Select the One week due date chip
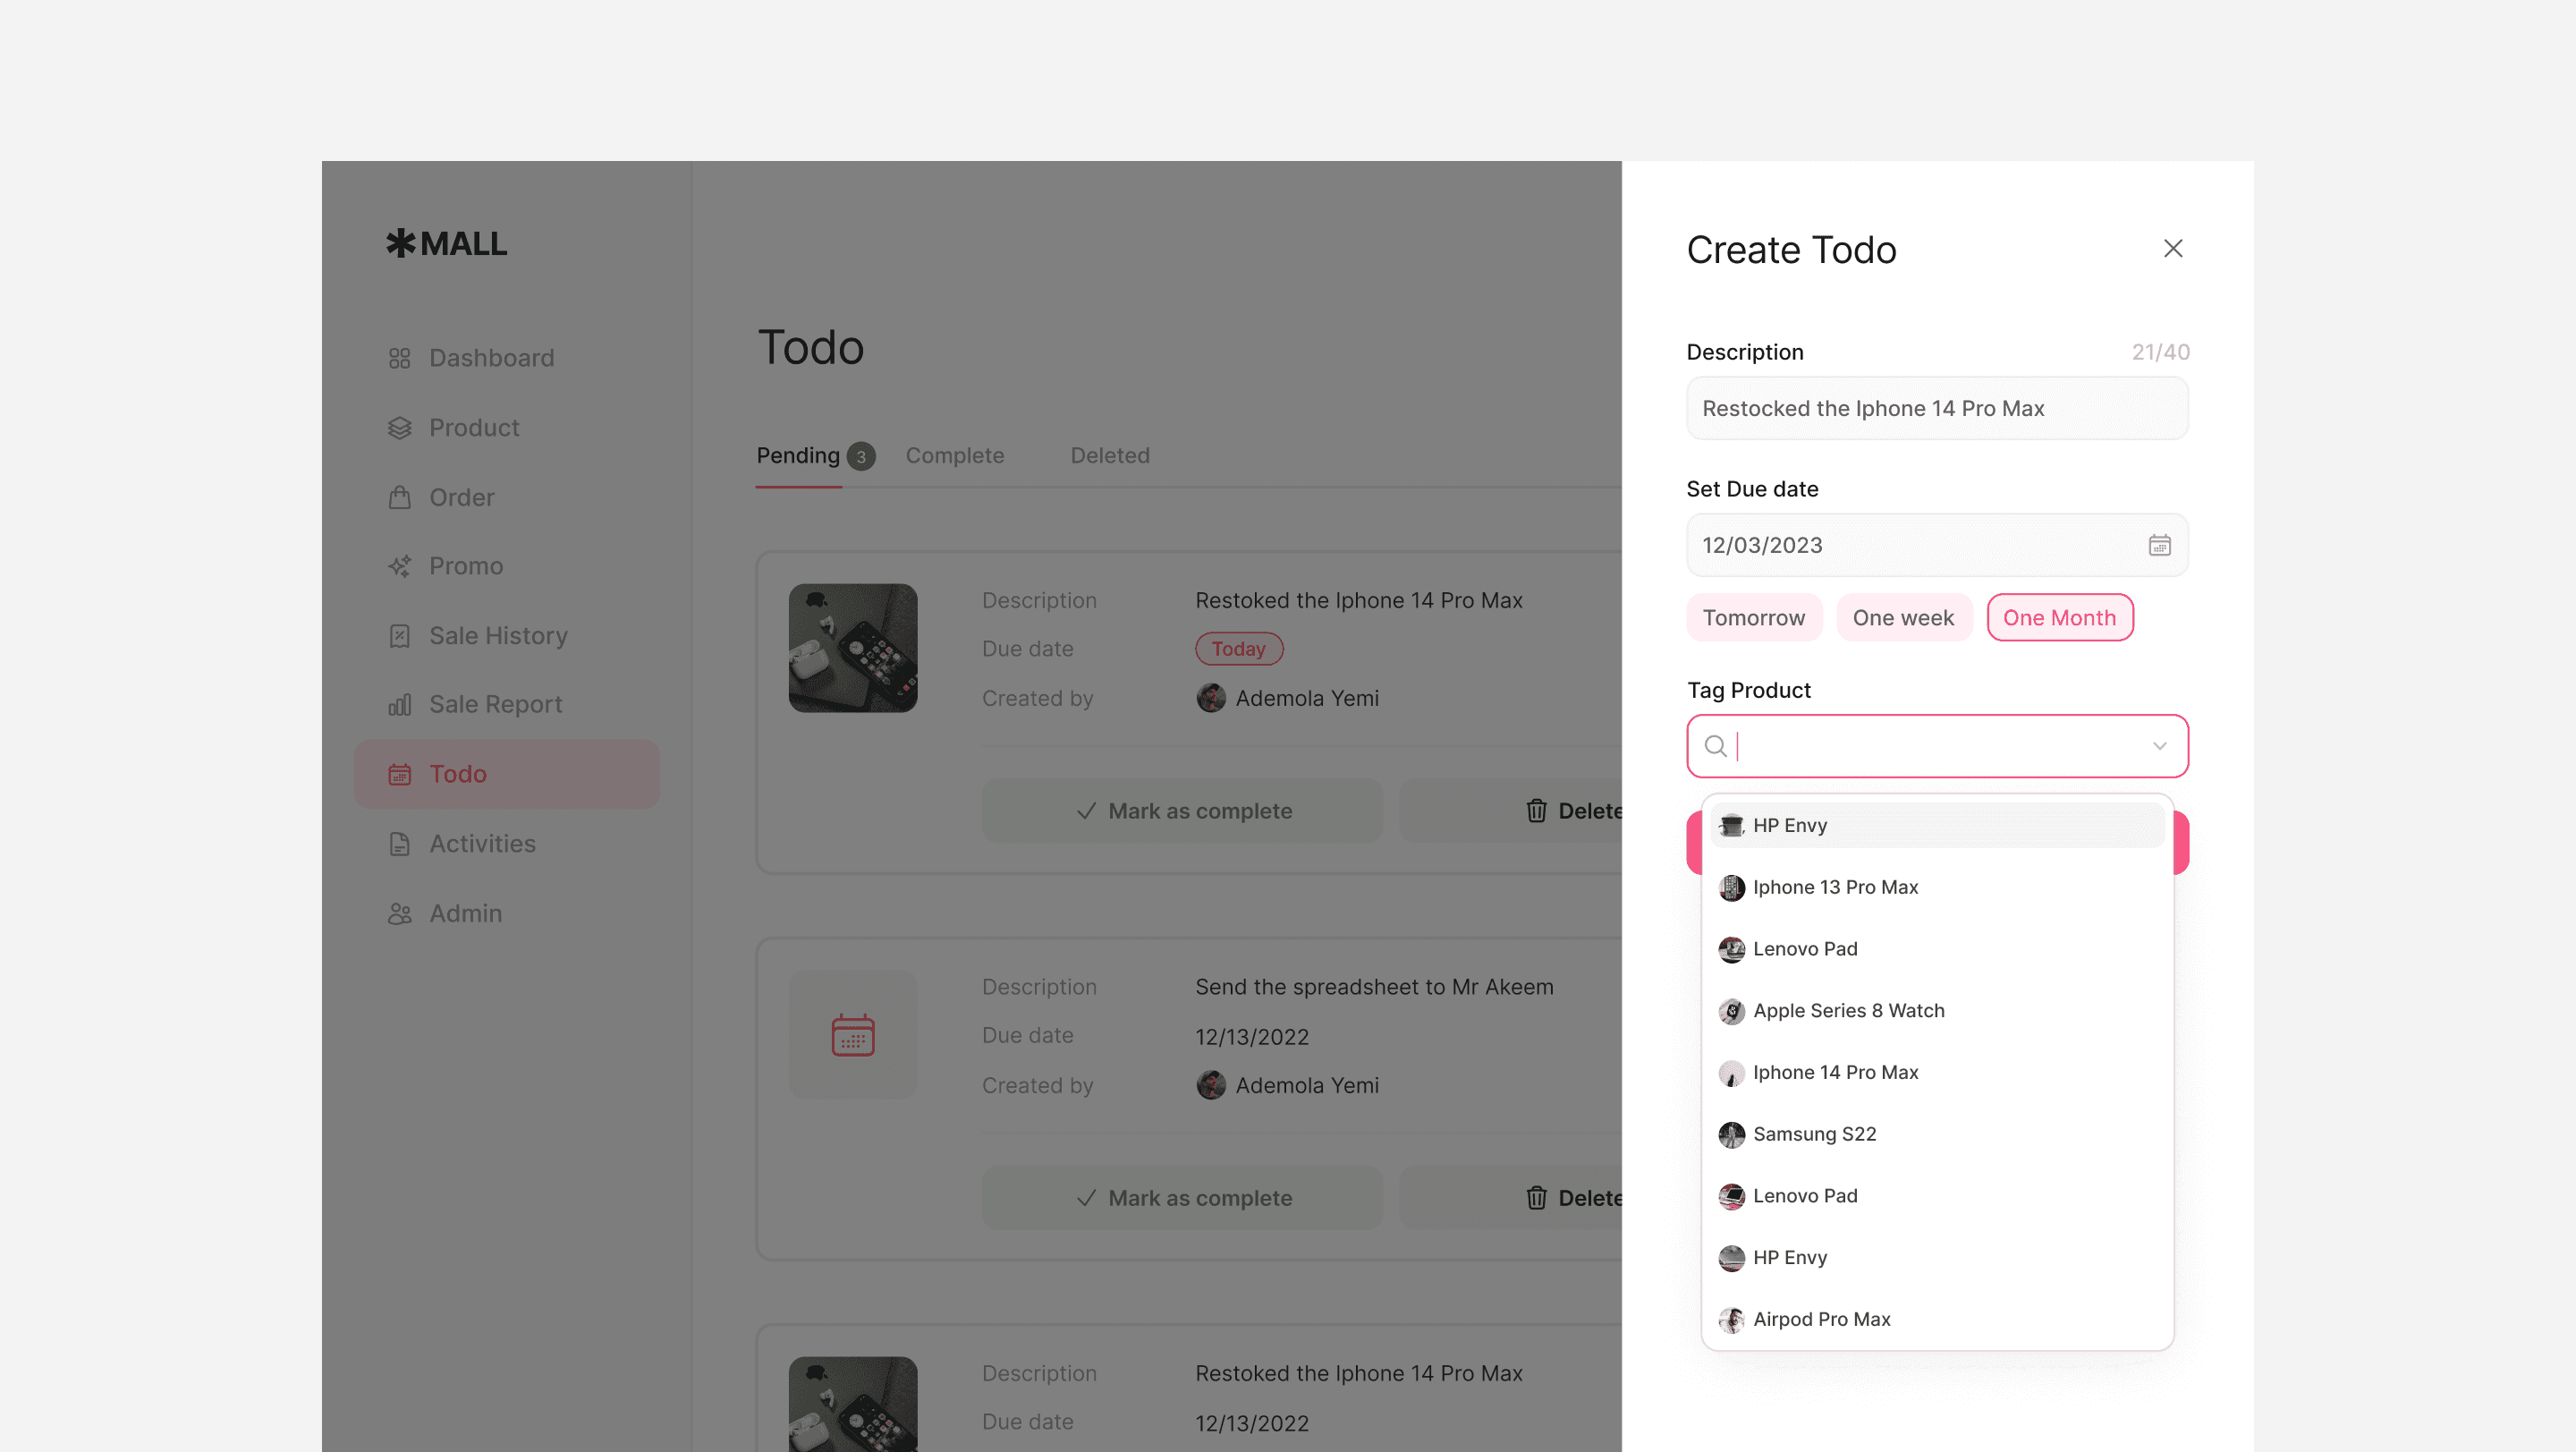 coord(1902,618)
